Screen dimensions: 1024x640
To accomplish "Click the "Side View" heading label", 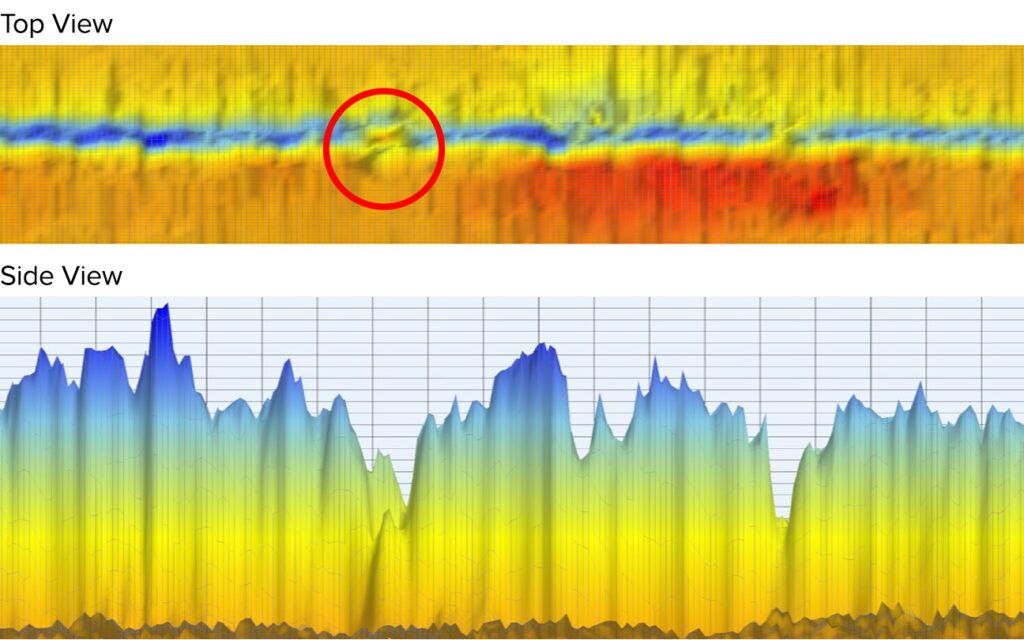I will [x=61, y=276].
